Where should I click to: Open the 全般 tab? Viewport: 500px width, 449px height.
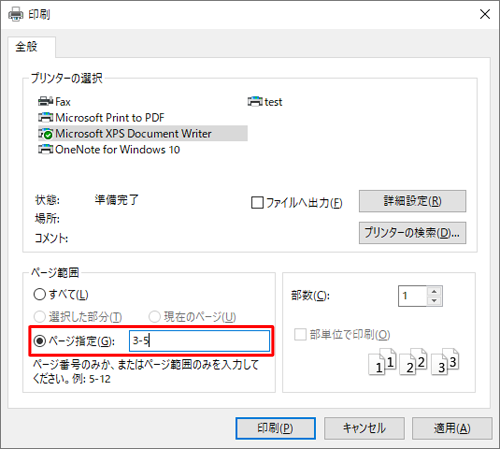pyautogui.click(x=31, y=47)
